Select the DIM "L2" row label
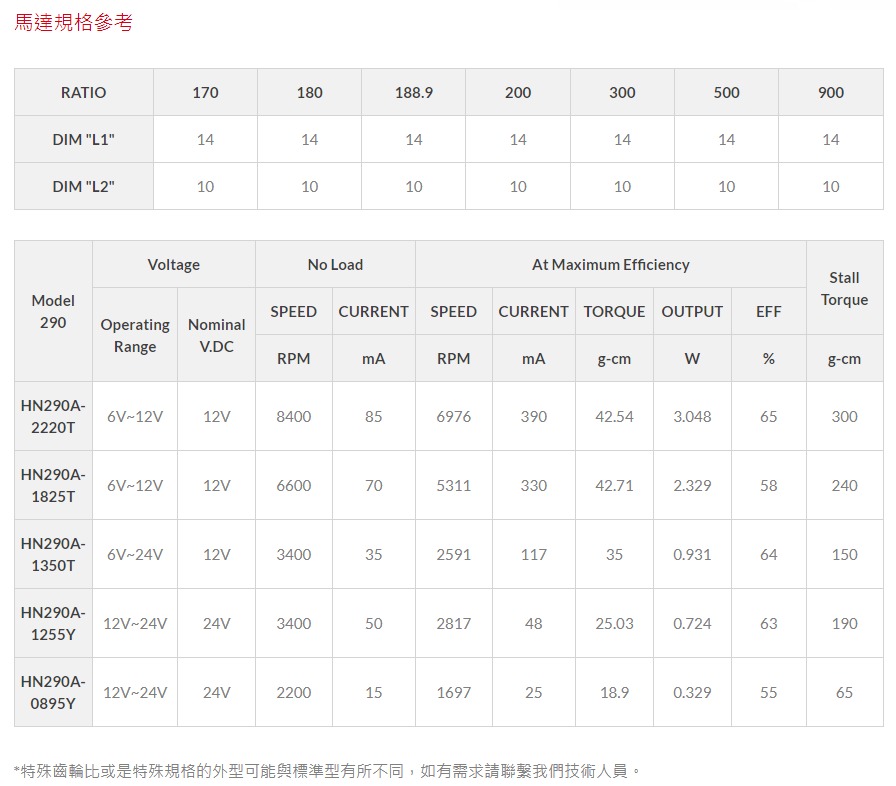Viewport: 896px width, 786px height. (x=83, y=186)
